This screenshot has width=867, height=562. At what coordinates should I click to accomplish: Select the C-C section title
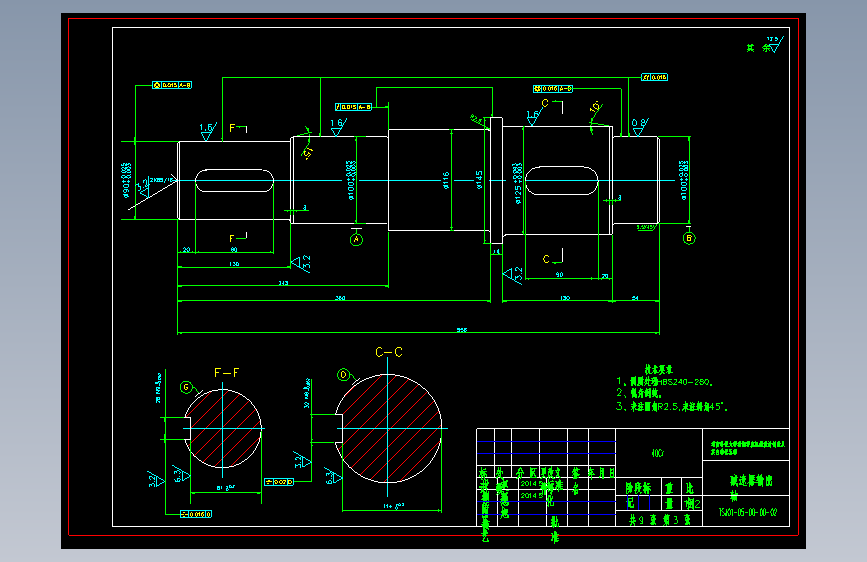(389, 352)
